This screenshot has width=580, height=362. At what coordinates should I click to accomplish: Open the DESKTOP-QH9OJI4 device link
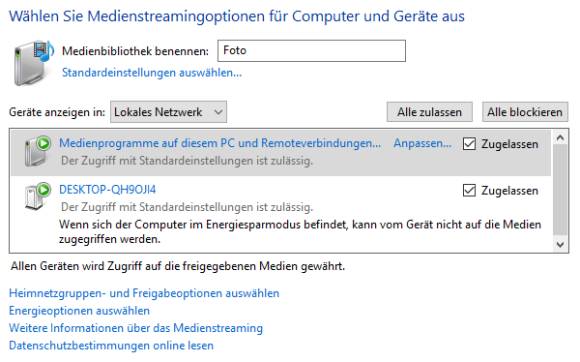coord(107,190)
